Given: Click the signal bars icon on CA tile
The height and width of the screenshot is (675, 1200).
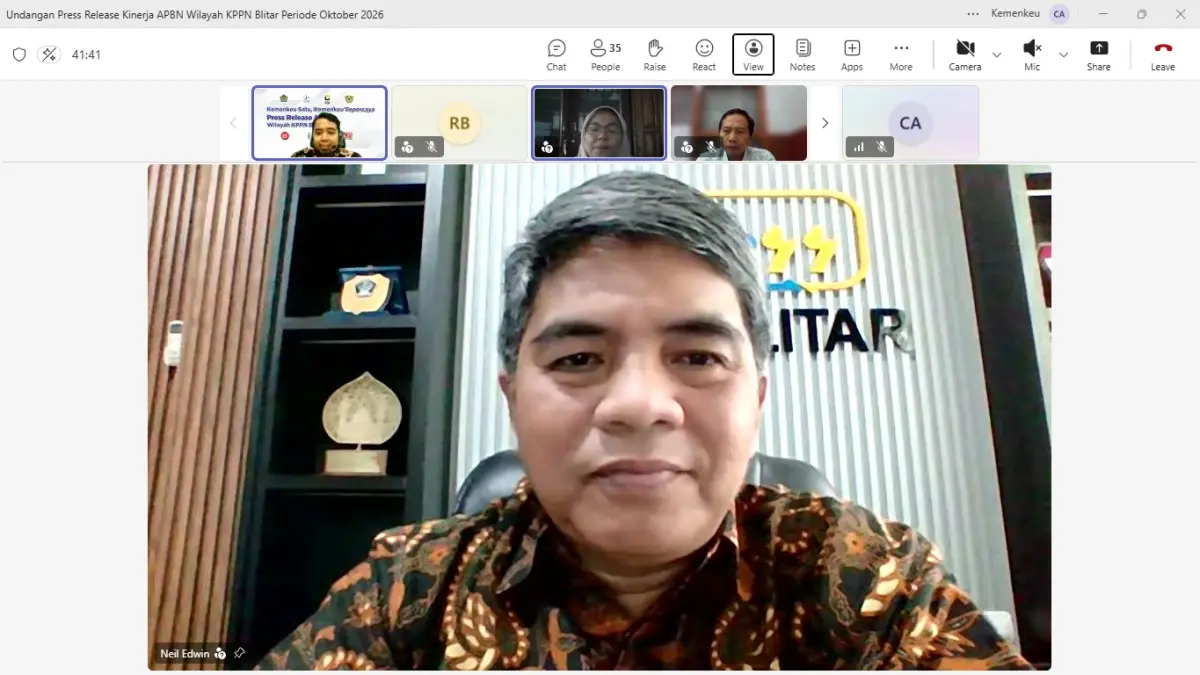Looking at the screenshot, I should click(x=858, y=147).
